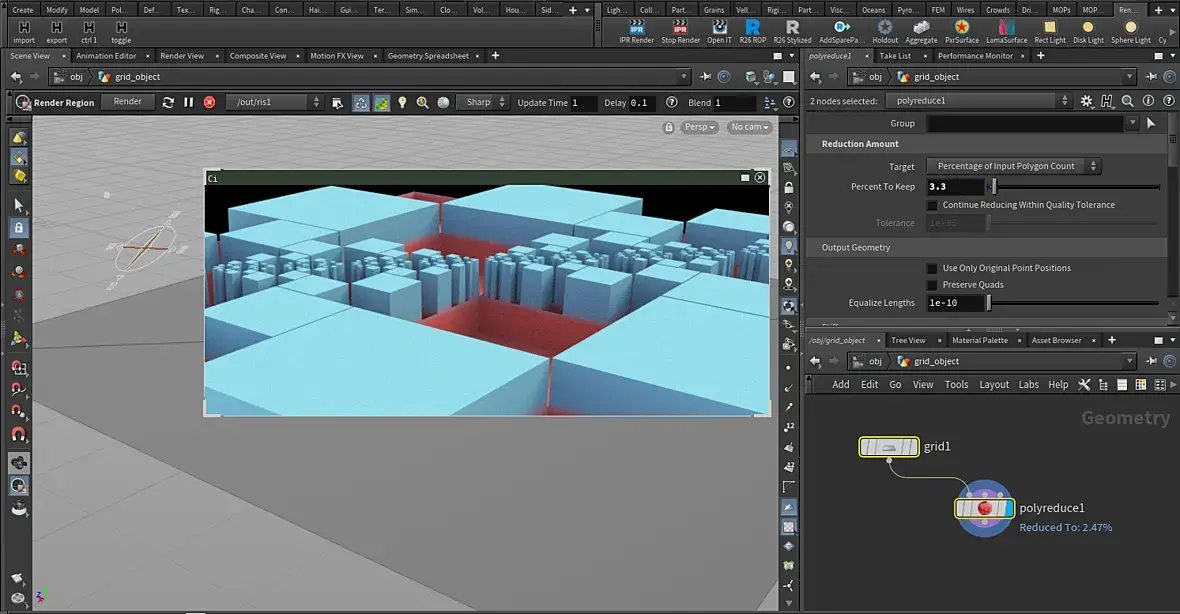This screenshot has width=1180, height=614.
Task: Switch to the Geometry Spreadsheet tab
Action: [427, 56]
